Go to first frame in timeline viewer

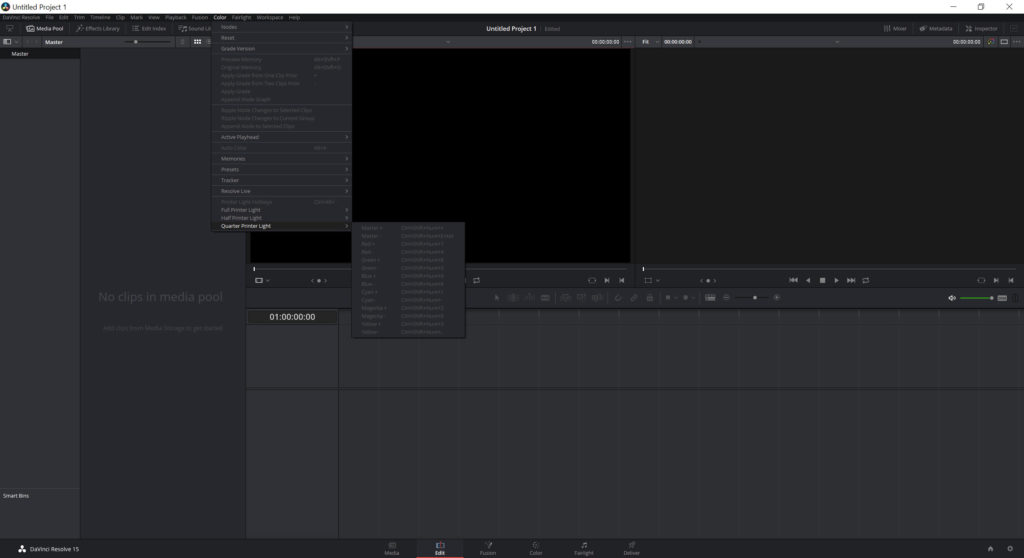[793, 280]
